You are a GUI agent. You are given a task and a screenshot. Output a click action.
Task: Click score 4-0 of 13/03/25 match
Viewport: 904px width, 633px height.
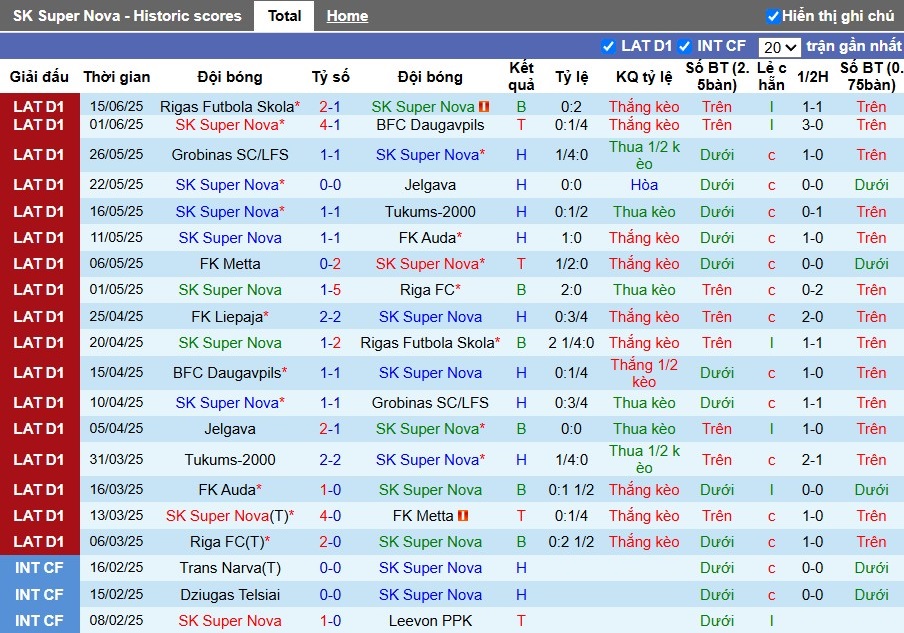tap(330, 515)
